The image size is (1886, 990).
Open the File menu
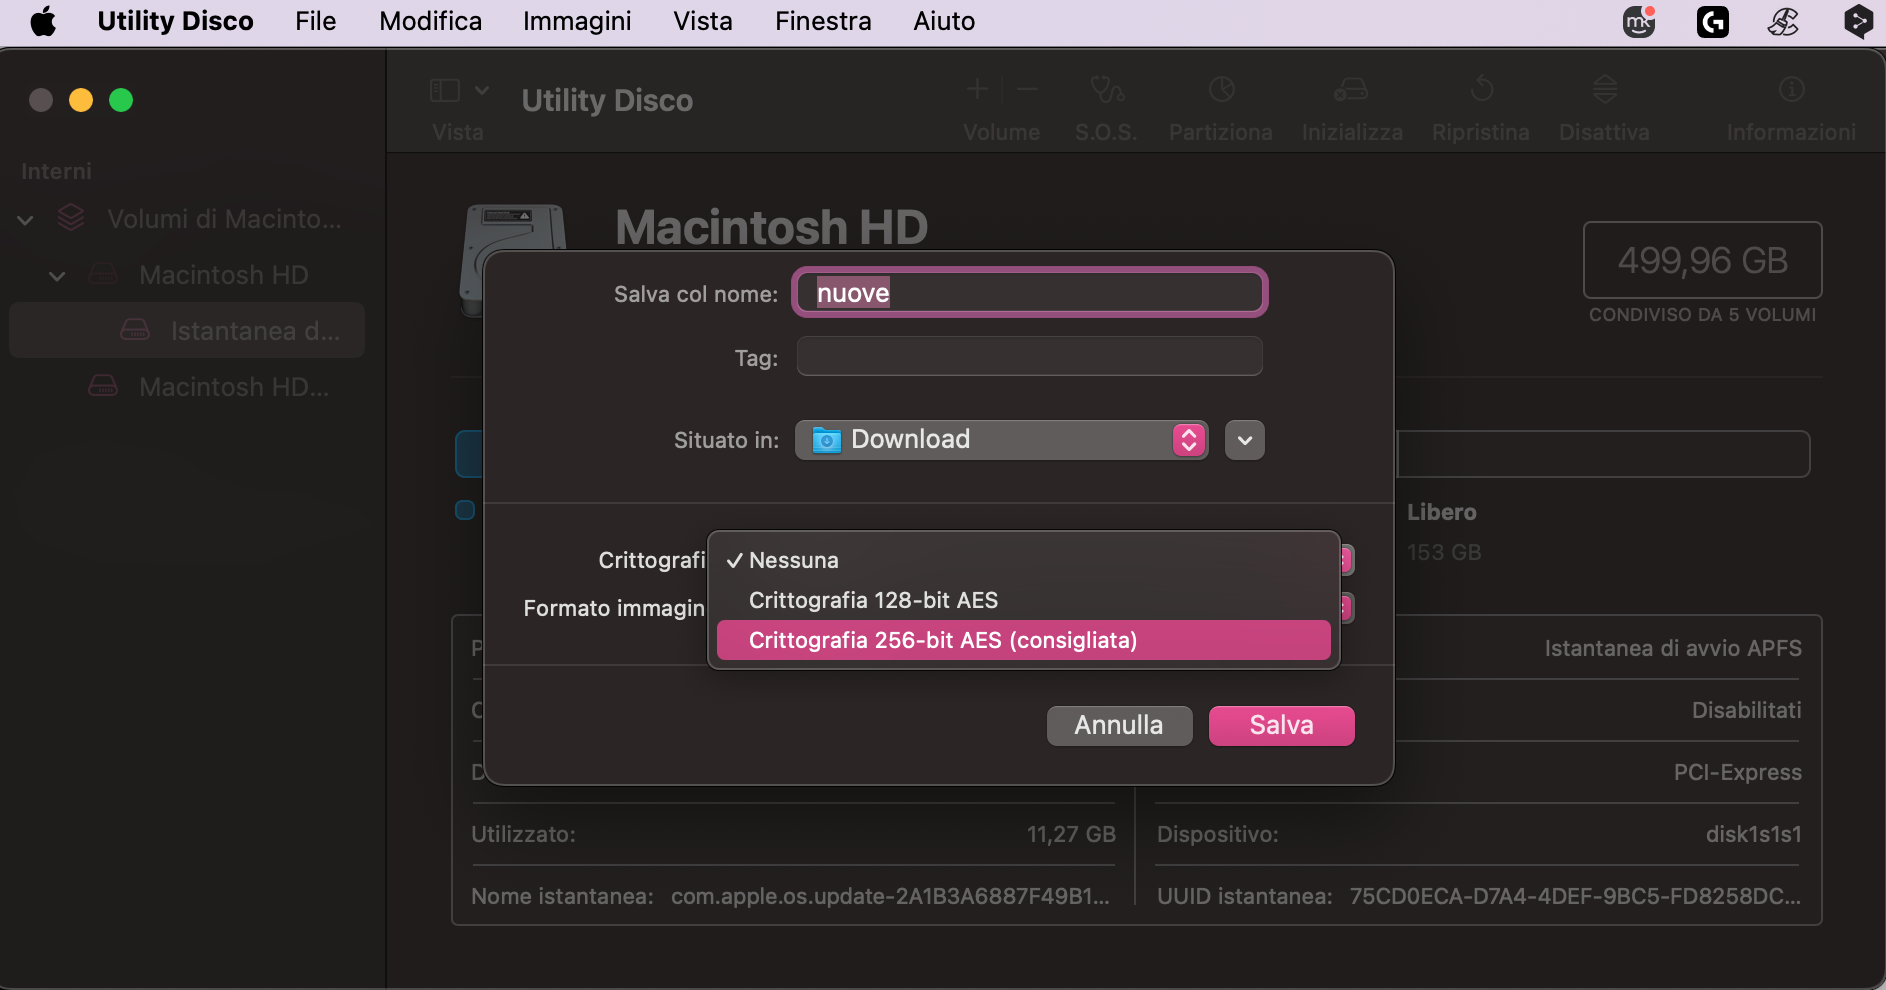[315, 21]
